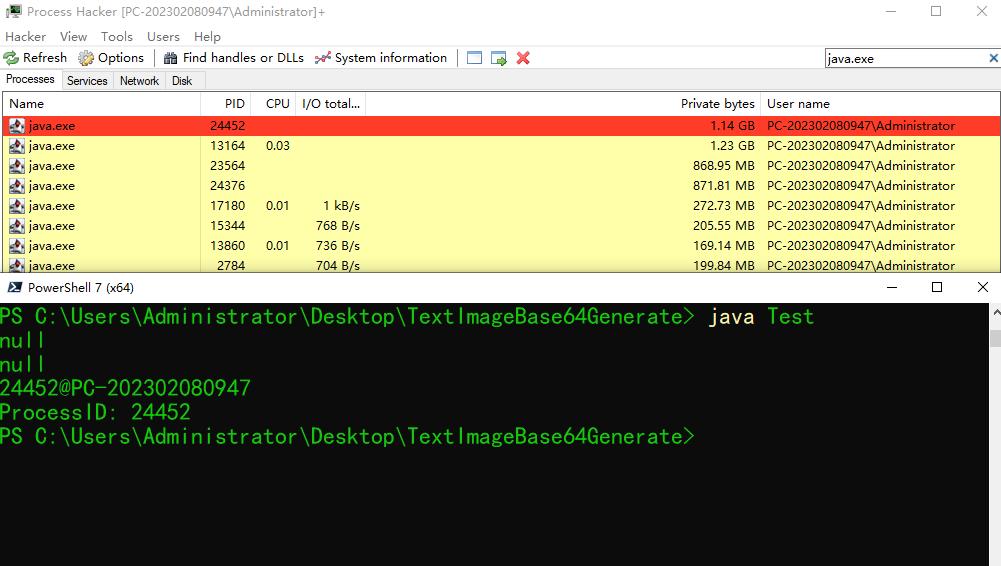Click the PowerShell 7 title bar icon

(x=14, y=287)
